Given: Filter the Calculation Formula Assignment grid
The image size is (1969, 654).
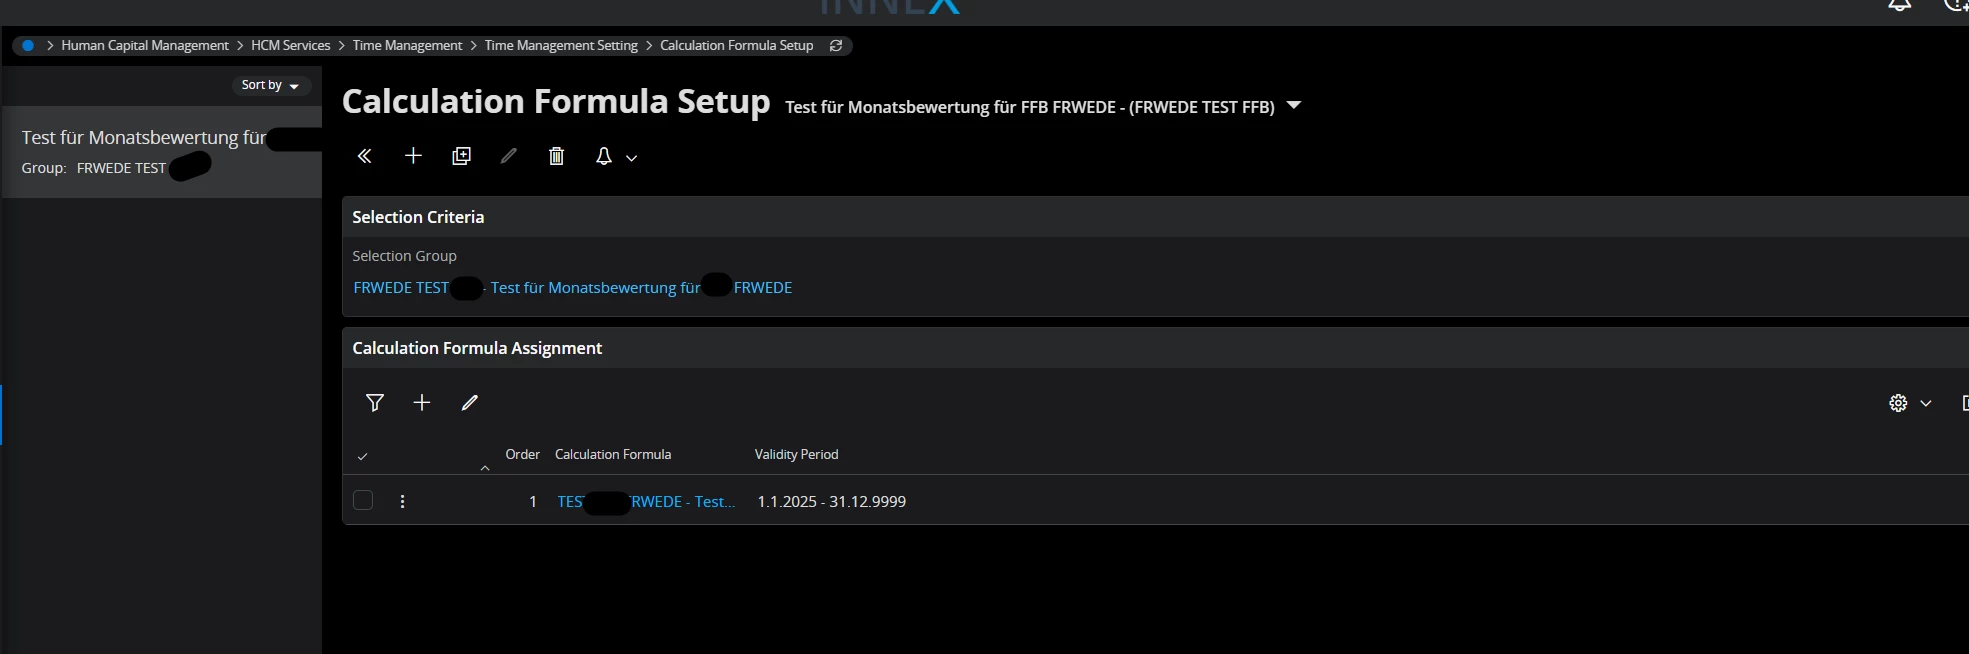Looking at the screenshot, I should click(x=375, y=403).
